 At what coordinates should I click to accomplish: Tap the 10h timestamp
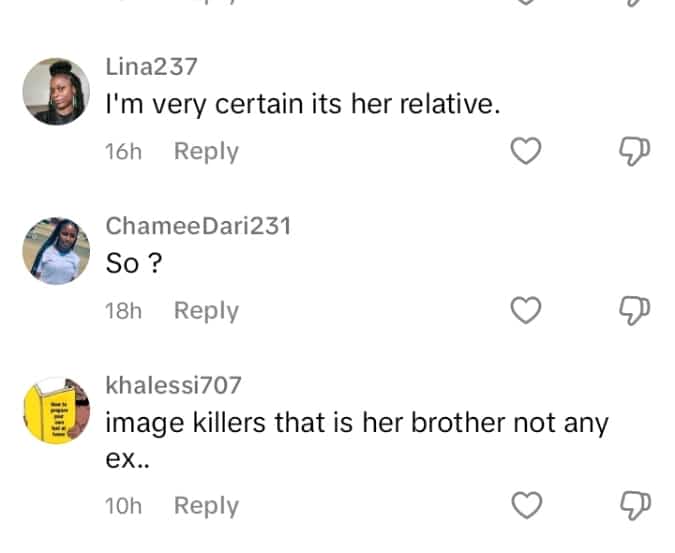(123, 506)
